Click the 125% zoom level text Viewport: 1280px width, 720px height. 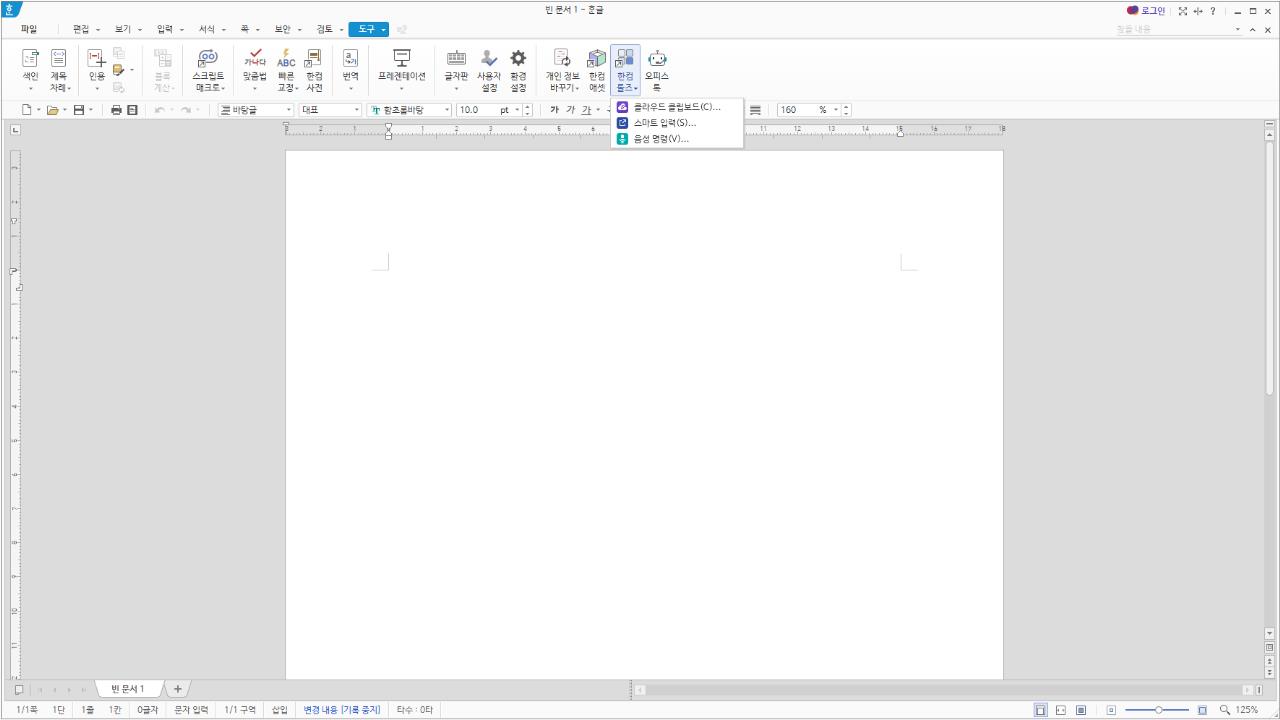1247,710
